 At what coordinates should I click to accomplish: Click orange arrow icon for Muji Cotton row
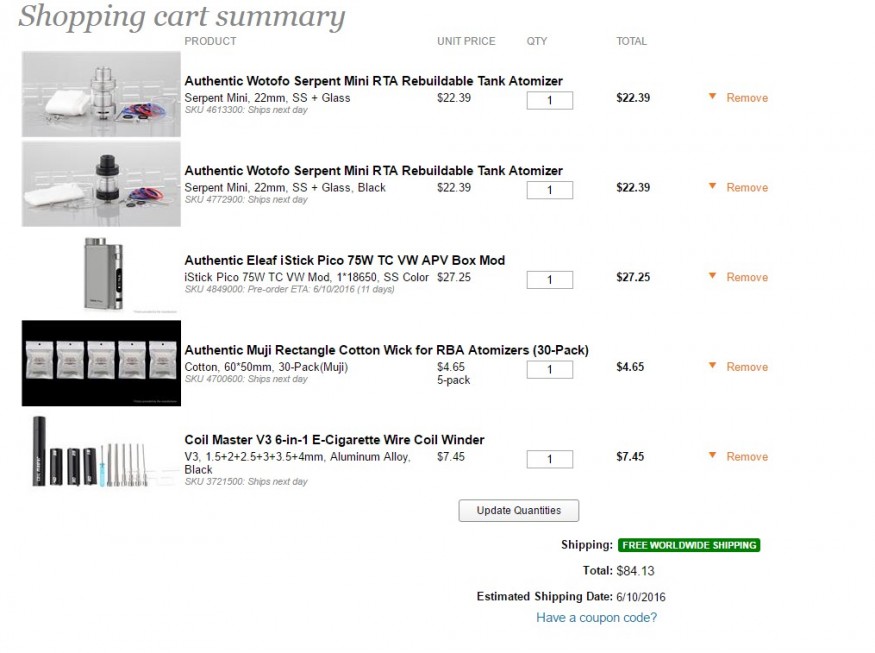(x=712, y=366)
